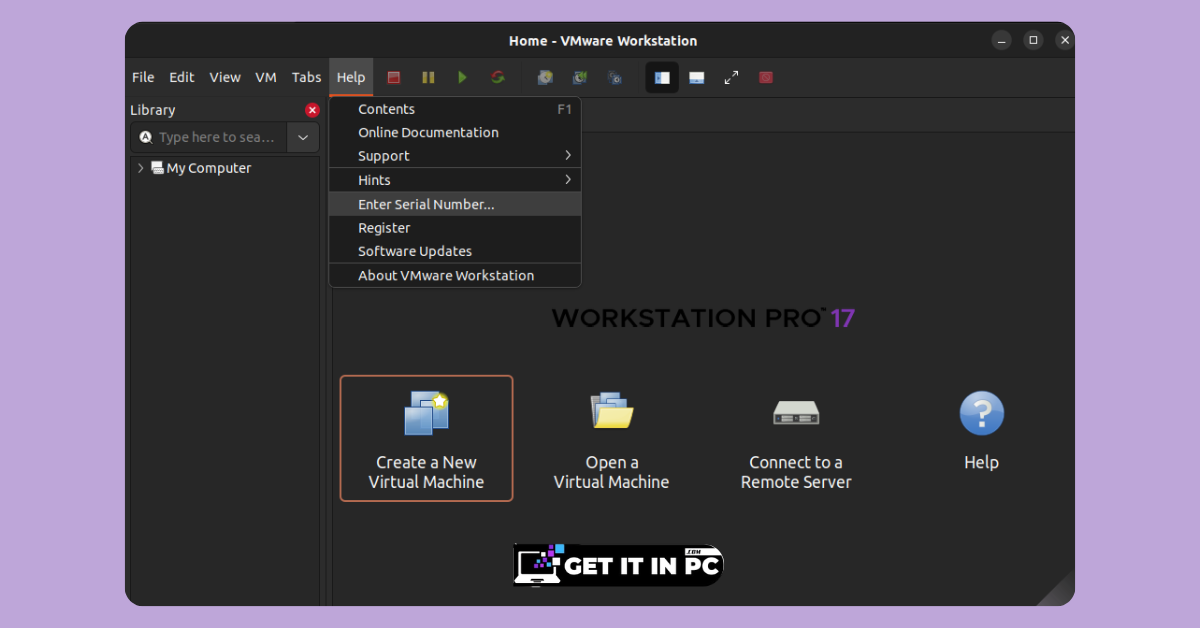Open the View menu
The width and height of the screenshot is (1200, 628).
225,77
